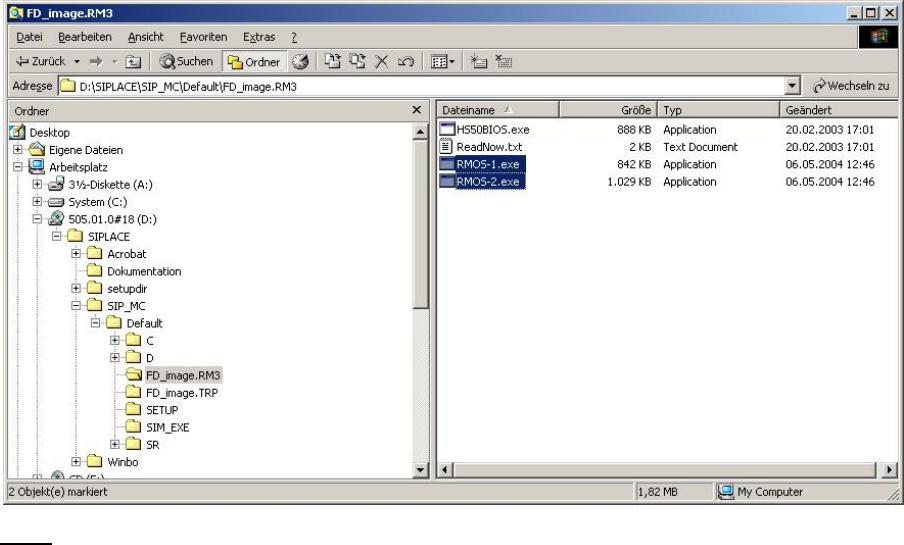Open the address bar dropdown arrow
The image size is (904, 545).
[794, 86]
